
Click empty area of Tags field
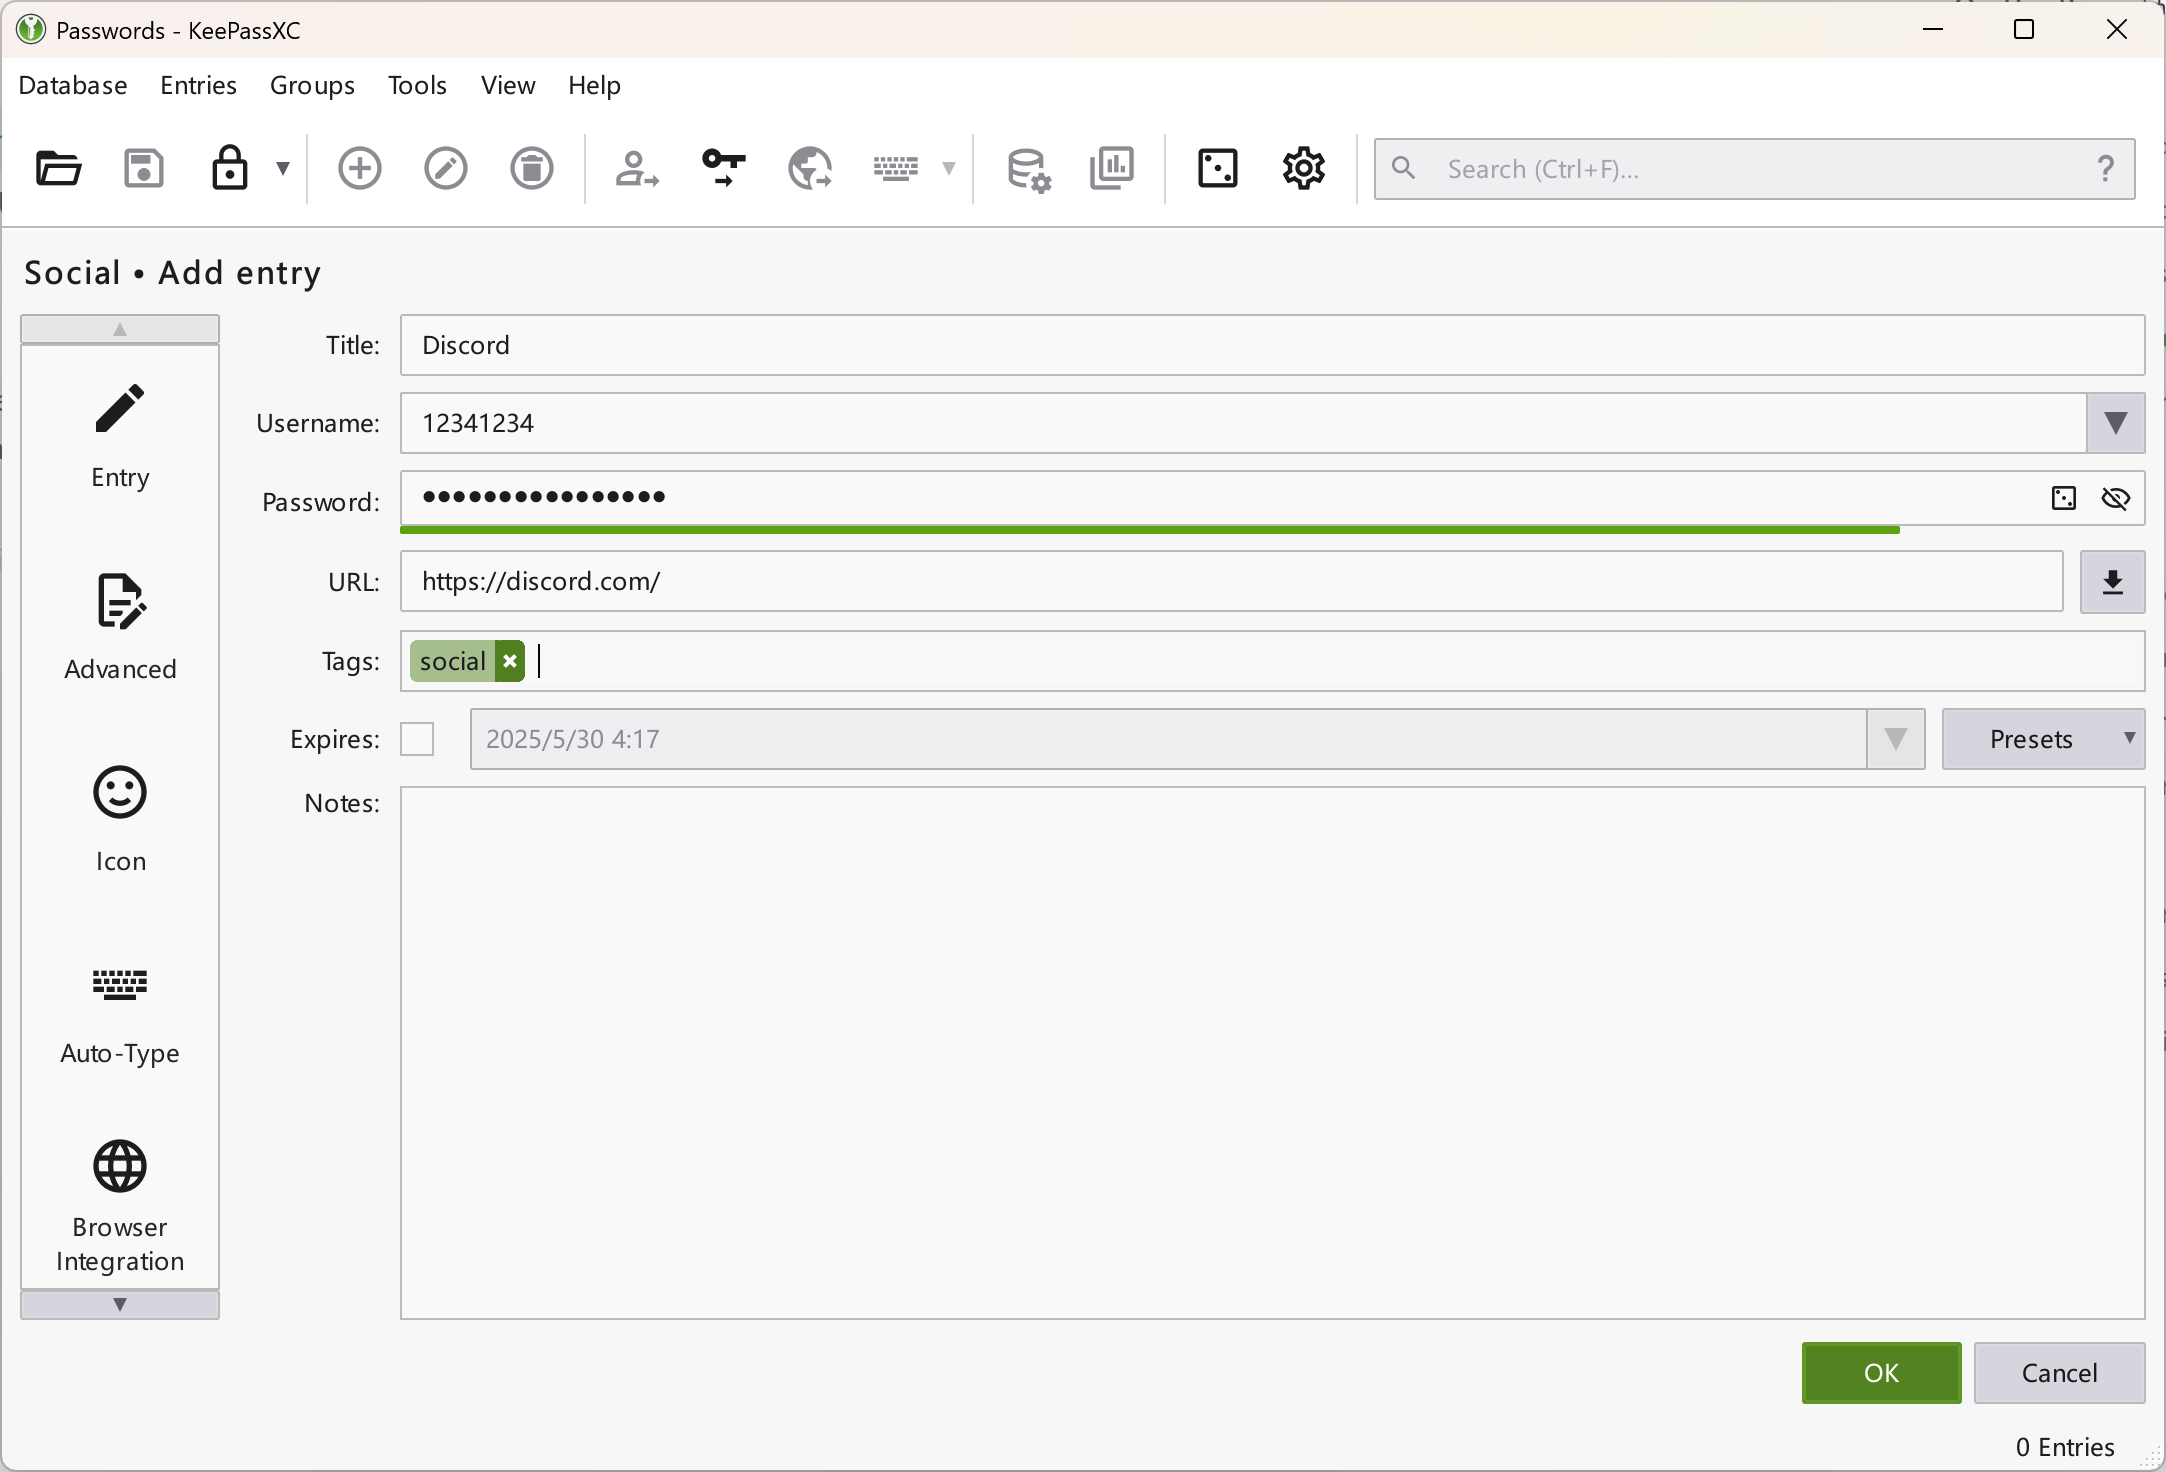[1340, 661]
